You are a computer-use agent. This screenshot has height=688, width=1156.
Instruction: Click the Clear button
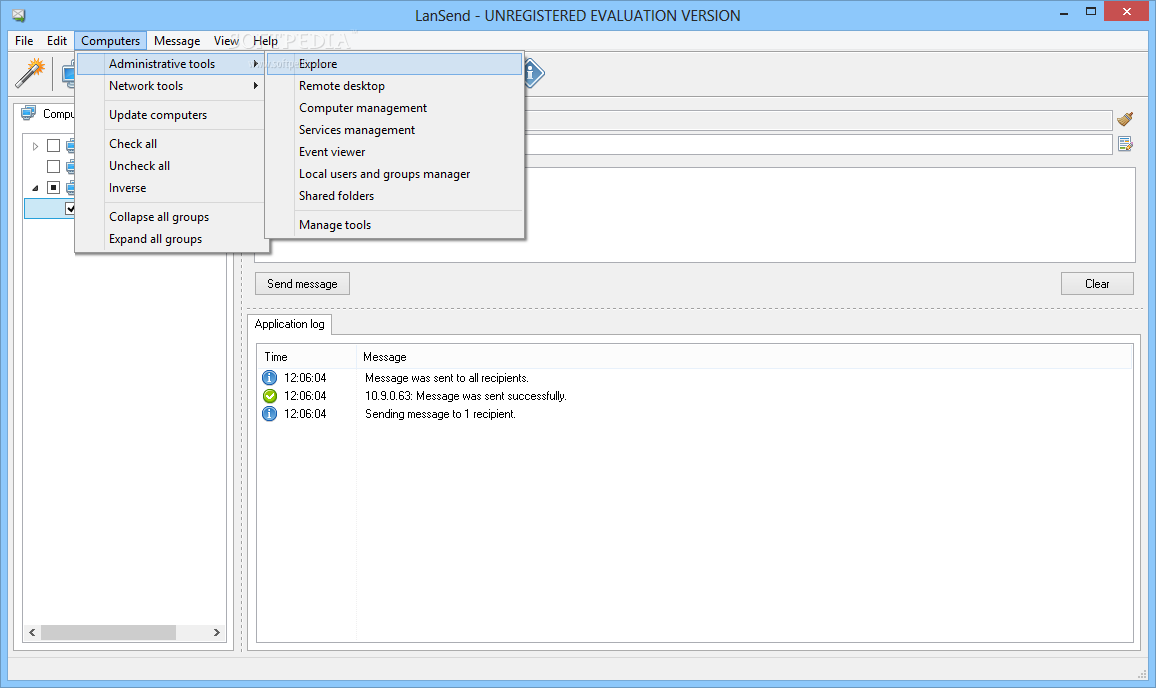click(1097, 284)
